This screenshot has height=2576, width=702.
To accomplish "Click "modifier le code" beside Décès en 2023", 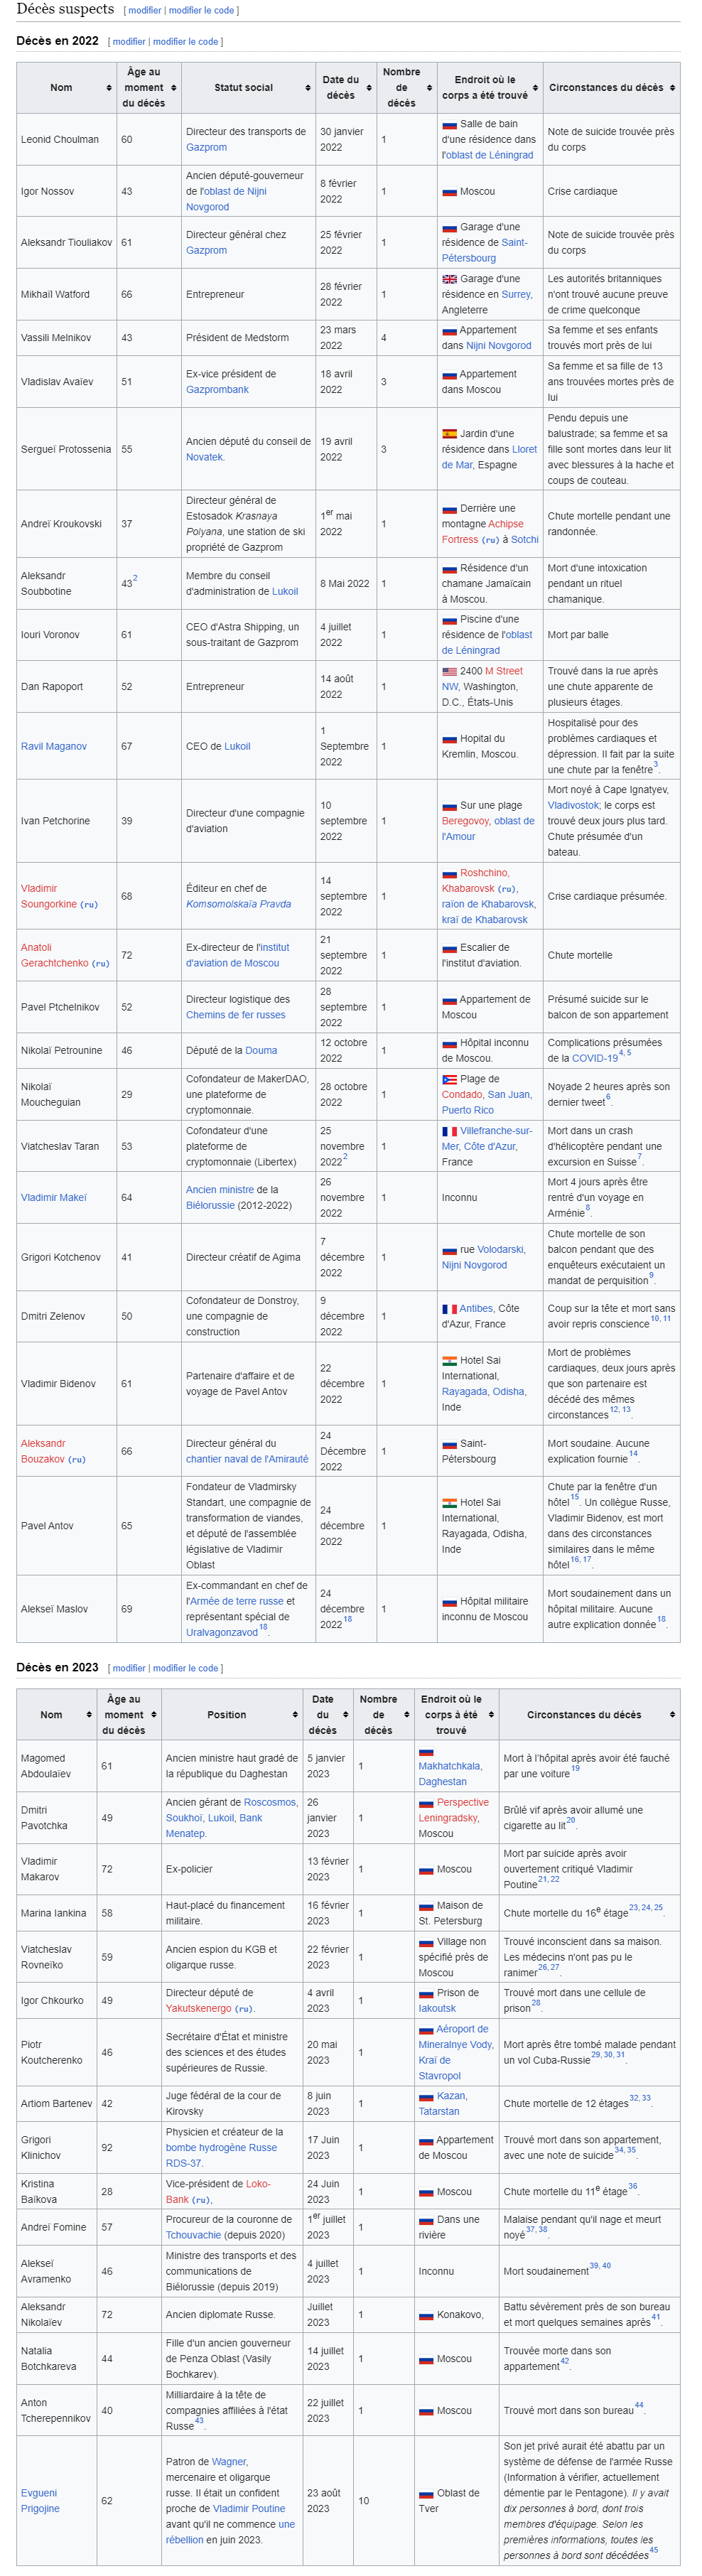I will [185, 1668].
